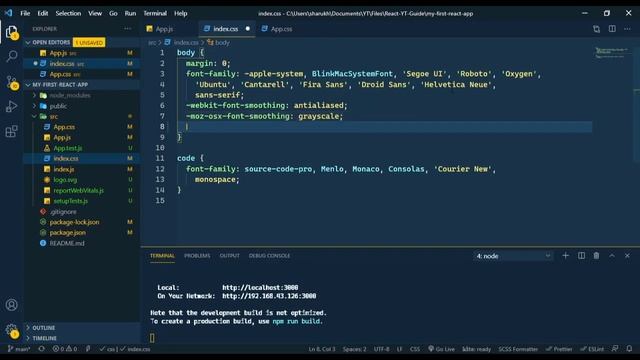Image resolution: width=640 pixels, height=360 pixels.
Task: Open the Extensions view
Action: click(11, 131)
